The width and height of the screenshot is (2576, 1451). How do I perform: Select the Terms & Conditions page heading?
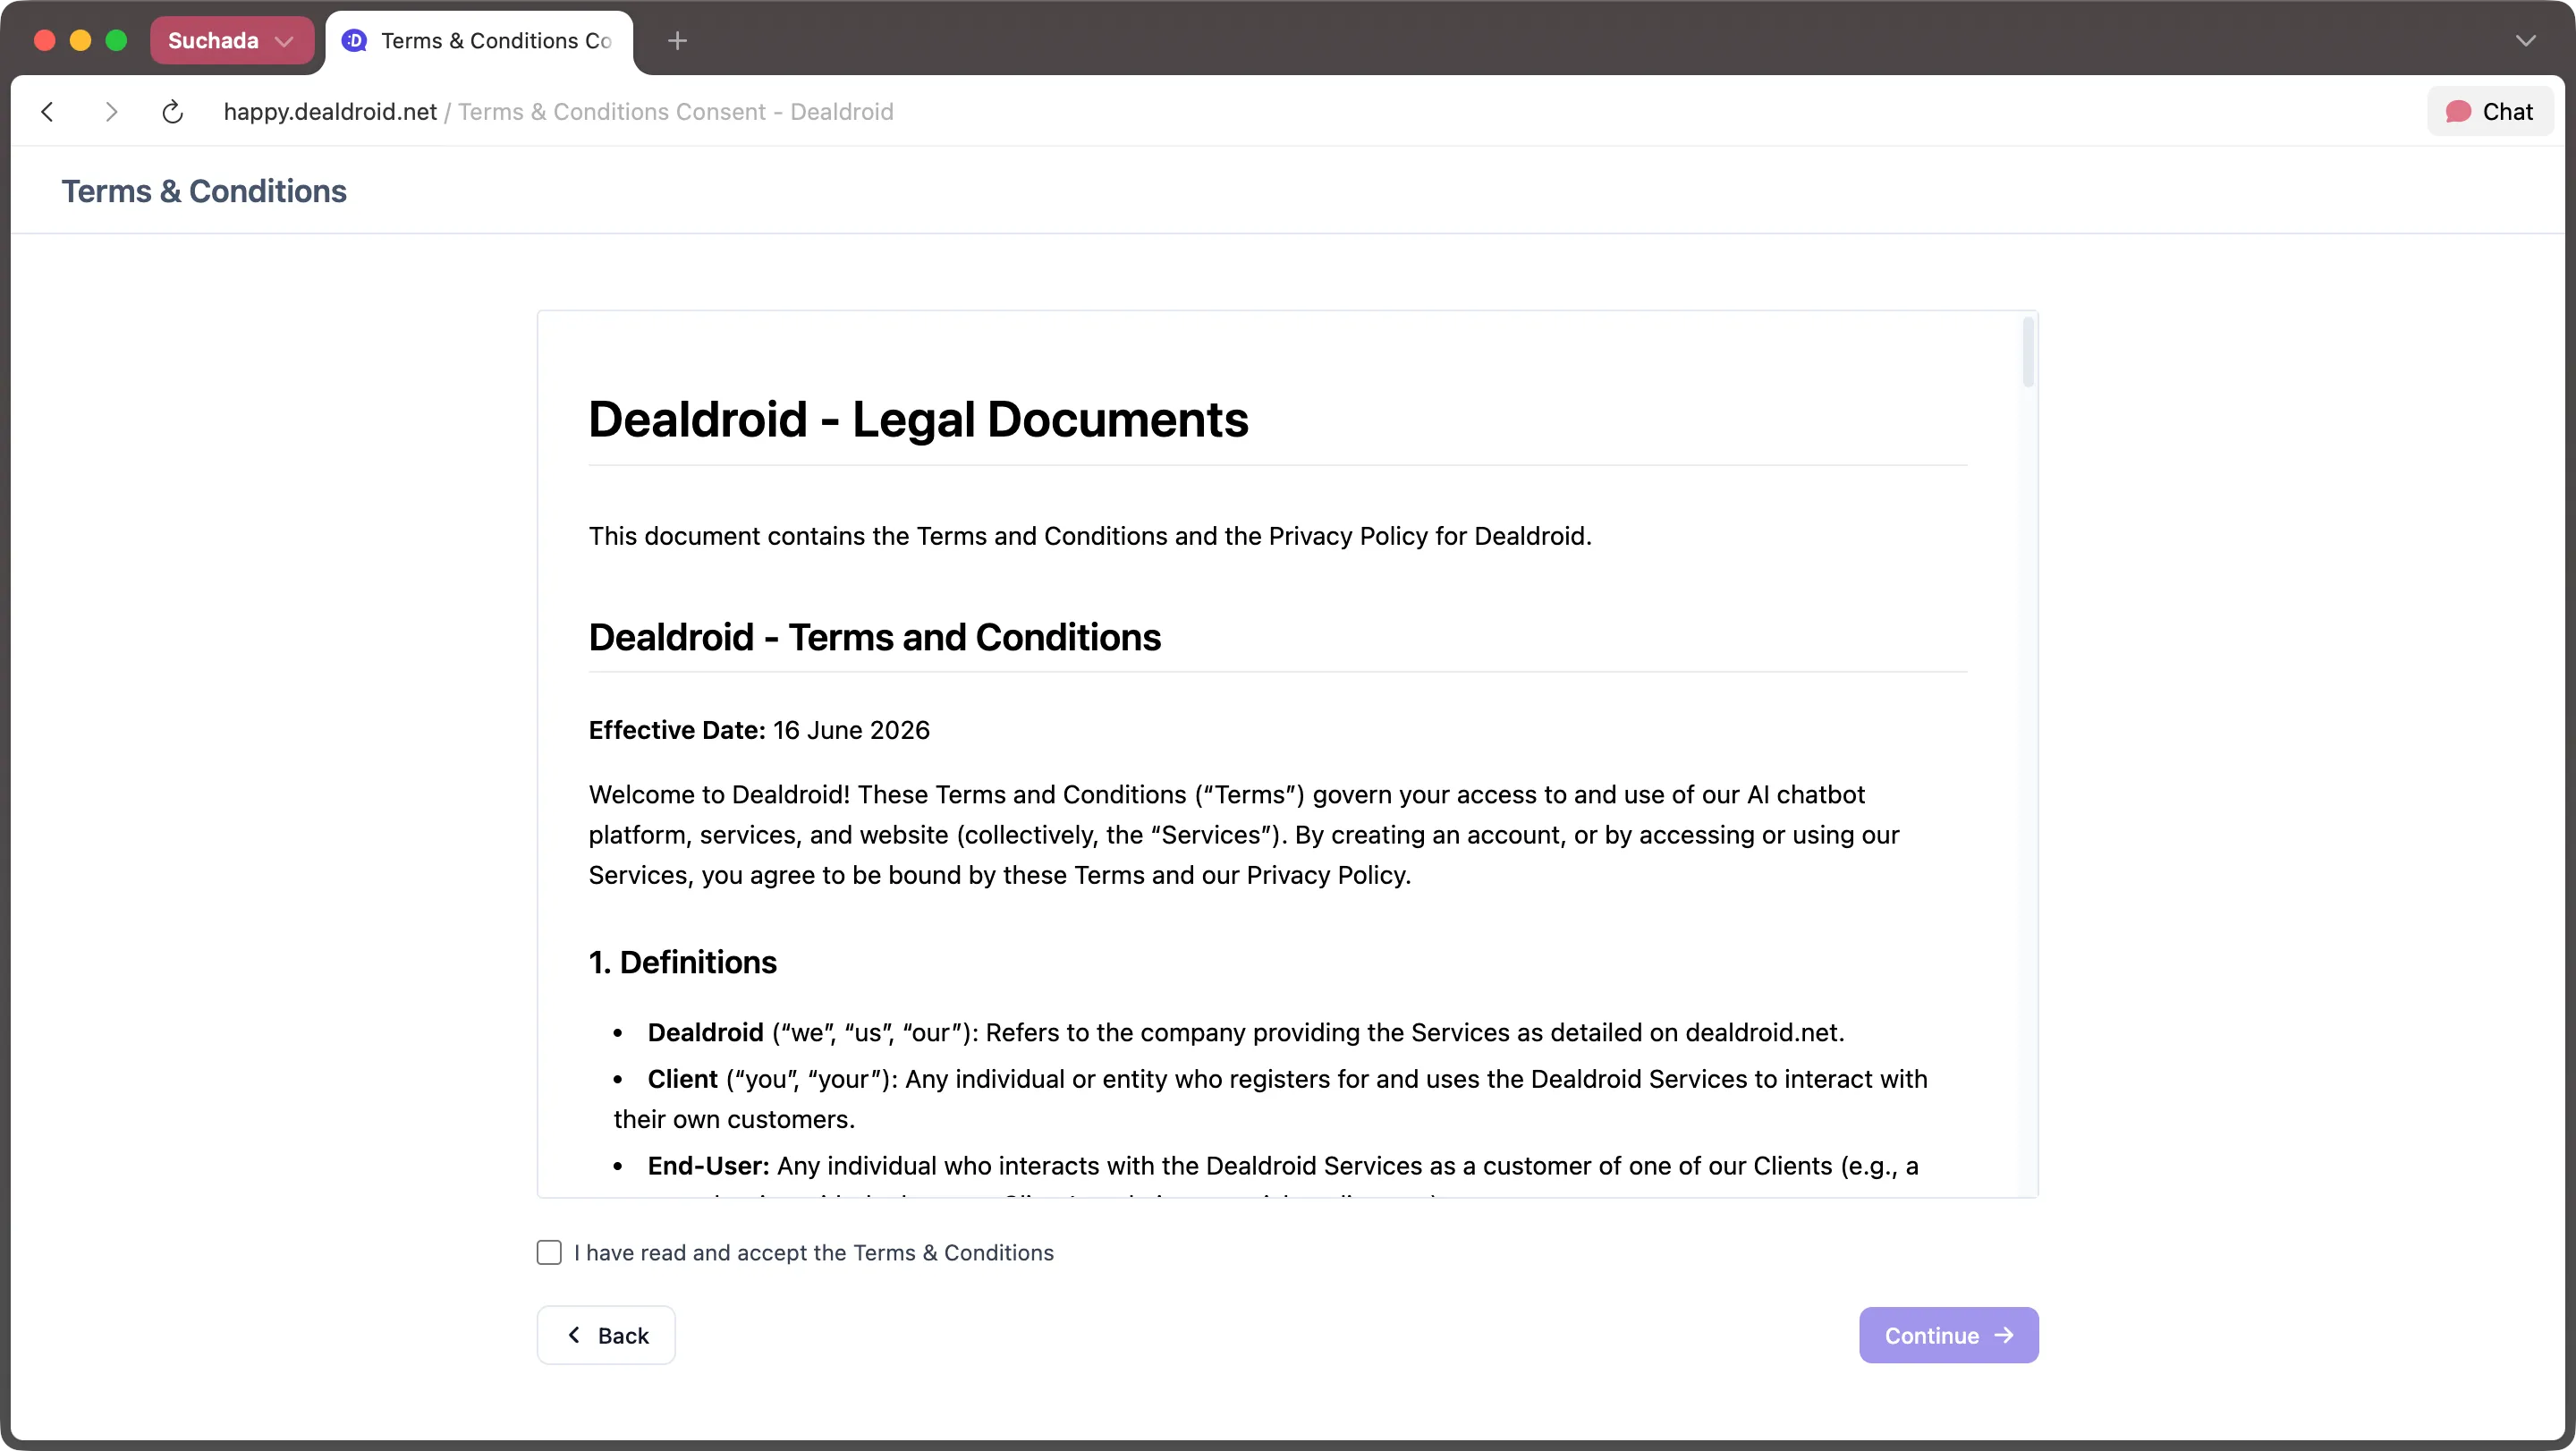point(203,190)
